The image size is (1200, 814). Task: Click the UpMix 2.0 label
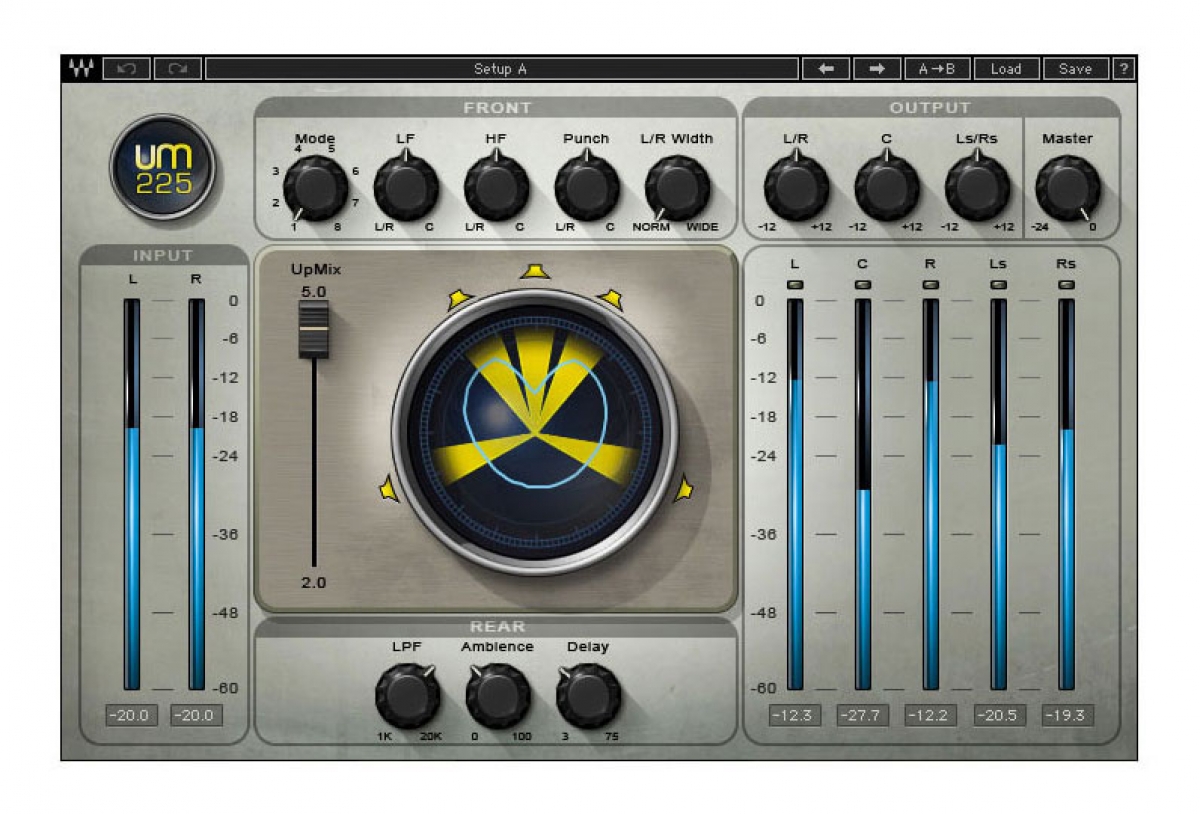point(313,582)
